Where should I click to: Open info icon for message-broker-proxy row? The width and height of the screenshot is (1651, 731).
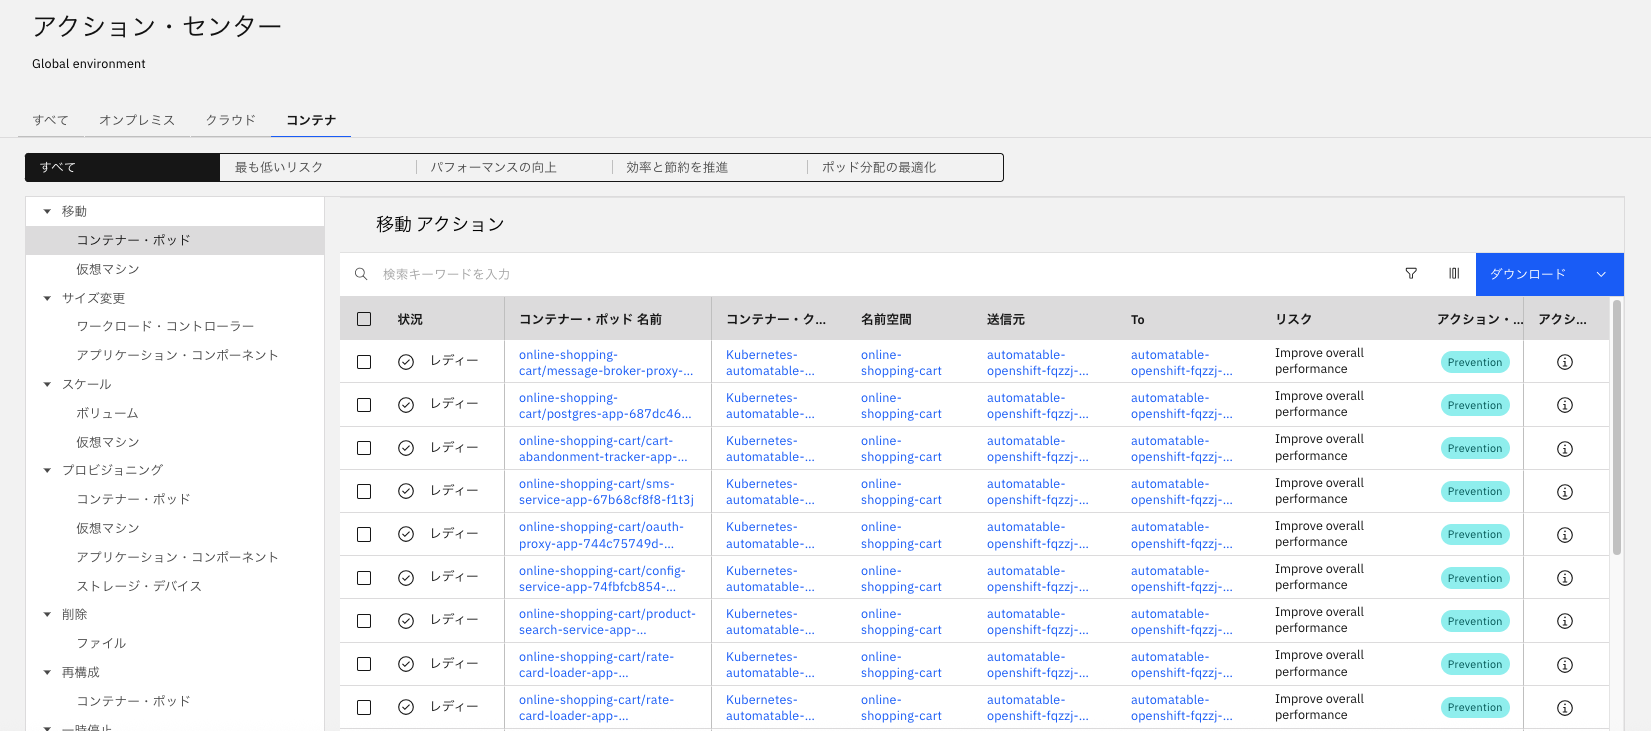click(1565, 362)
